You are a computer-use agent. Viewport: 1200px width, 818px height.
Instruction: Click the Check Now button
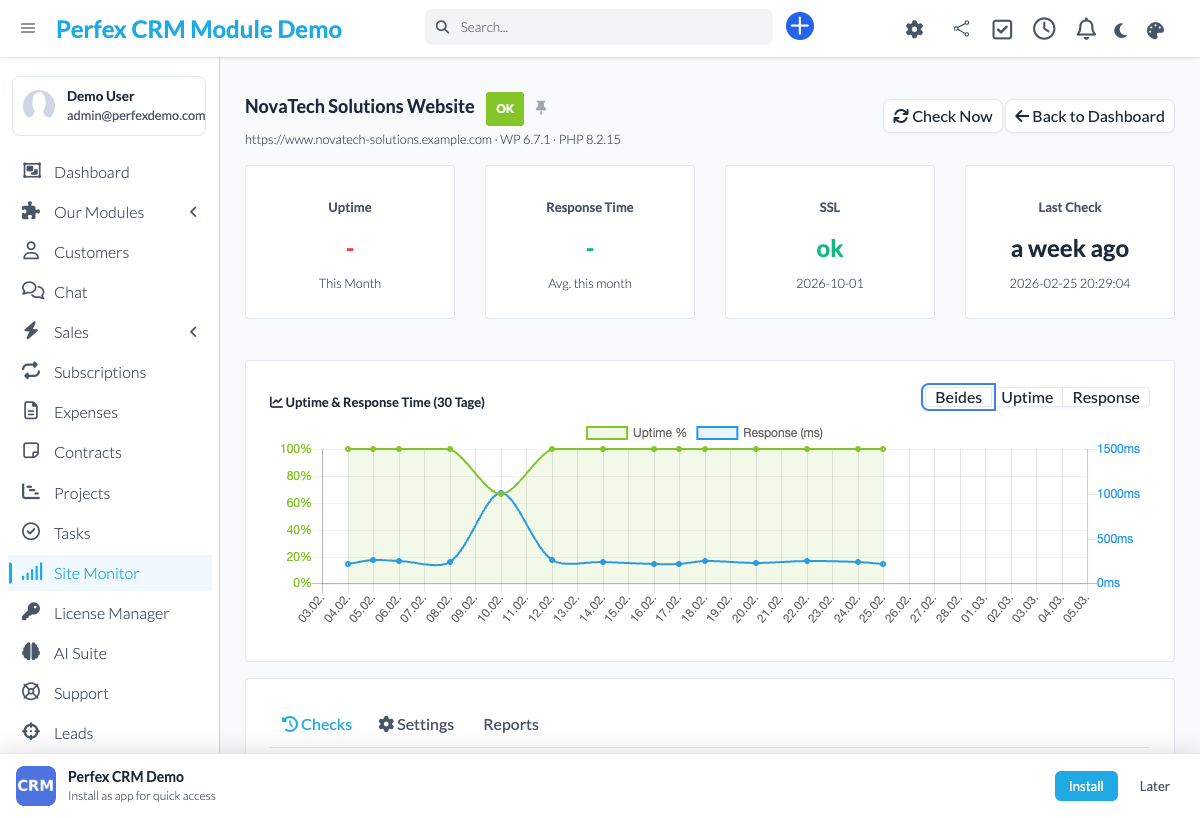[942, 116]
